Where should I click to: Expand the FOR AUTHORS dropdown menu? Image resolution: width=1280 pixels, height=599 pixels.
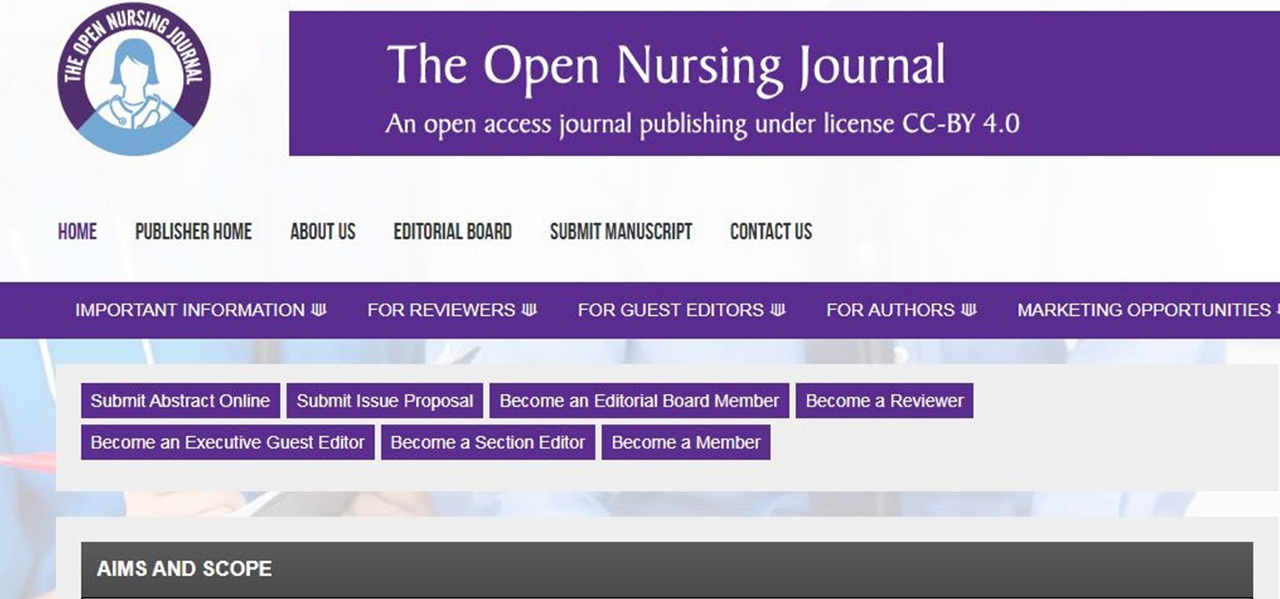pos(901,310)
